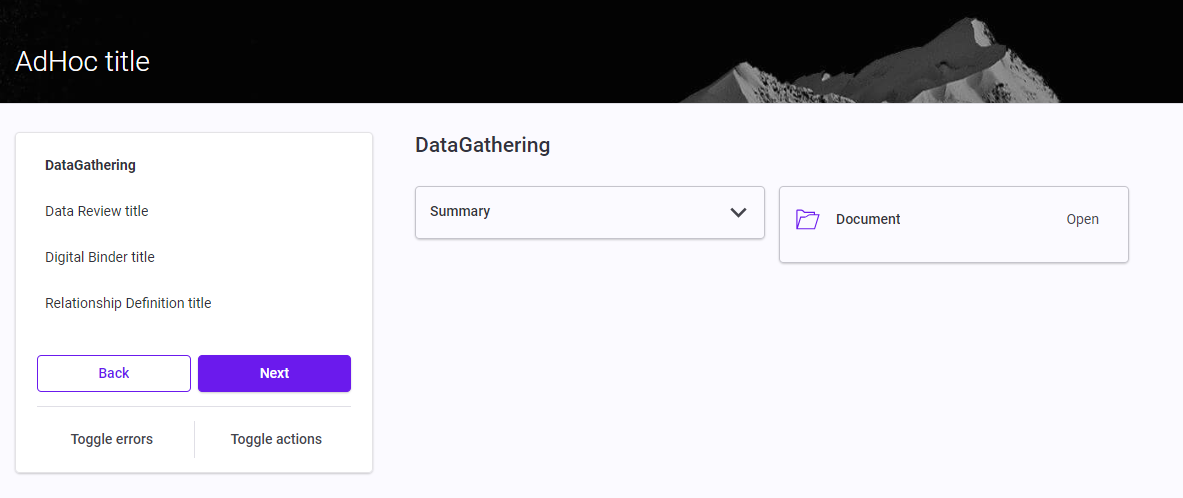1183x498 pixels.
Task: Click the Summary panel label
Action: [460, 212]
